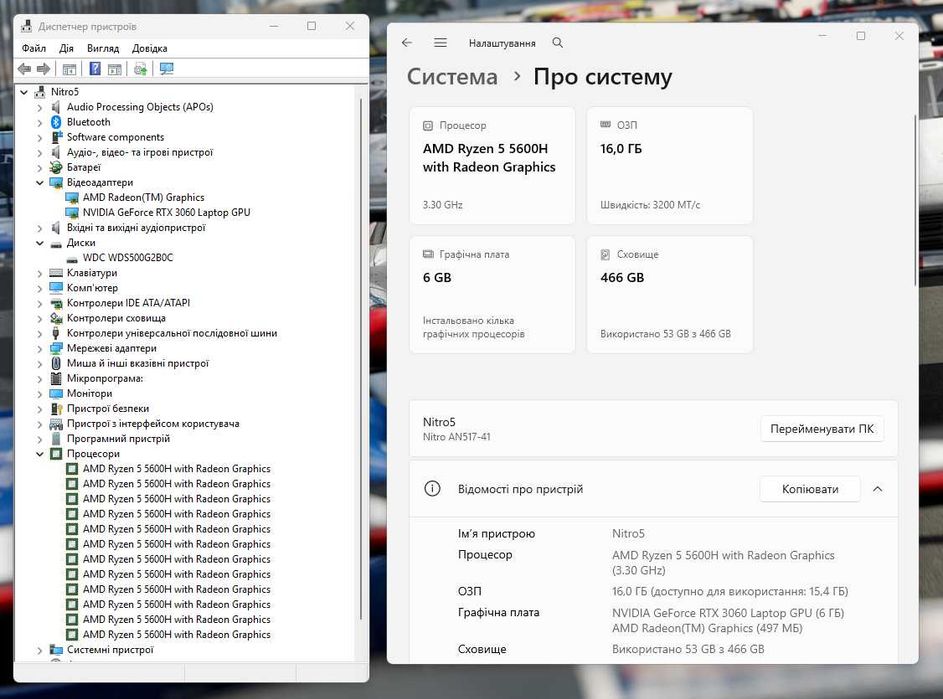Click the Диспетчер пристроїв title bar icon

point(26,26)
